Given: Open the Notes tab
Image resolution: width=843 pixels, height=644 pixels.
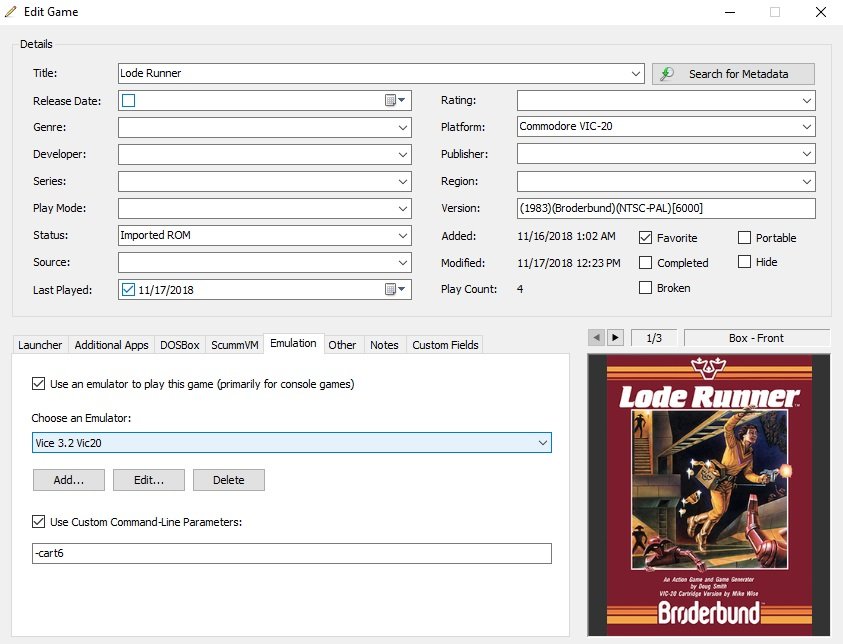Looking at the screenshot, I should pos(384,345).
